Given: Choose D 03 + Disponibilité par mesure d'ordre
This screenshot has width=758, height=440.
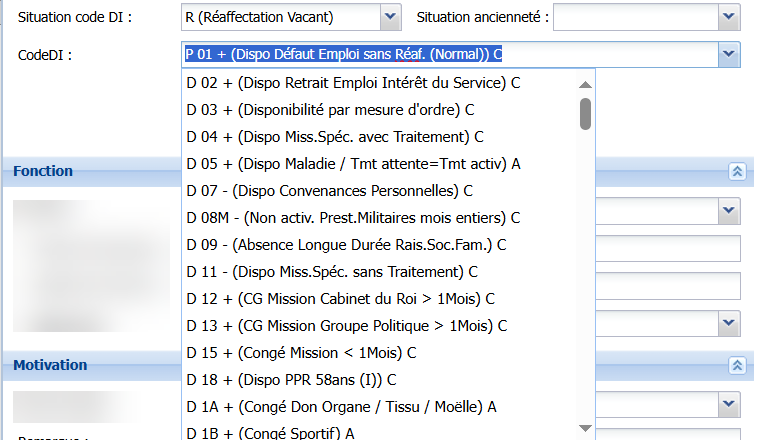Looking at the screenshot, I should pos(330,109).
